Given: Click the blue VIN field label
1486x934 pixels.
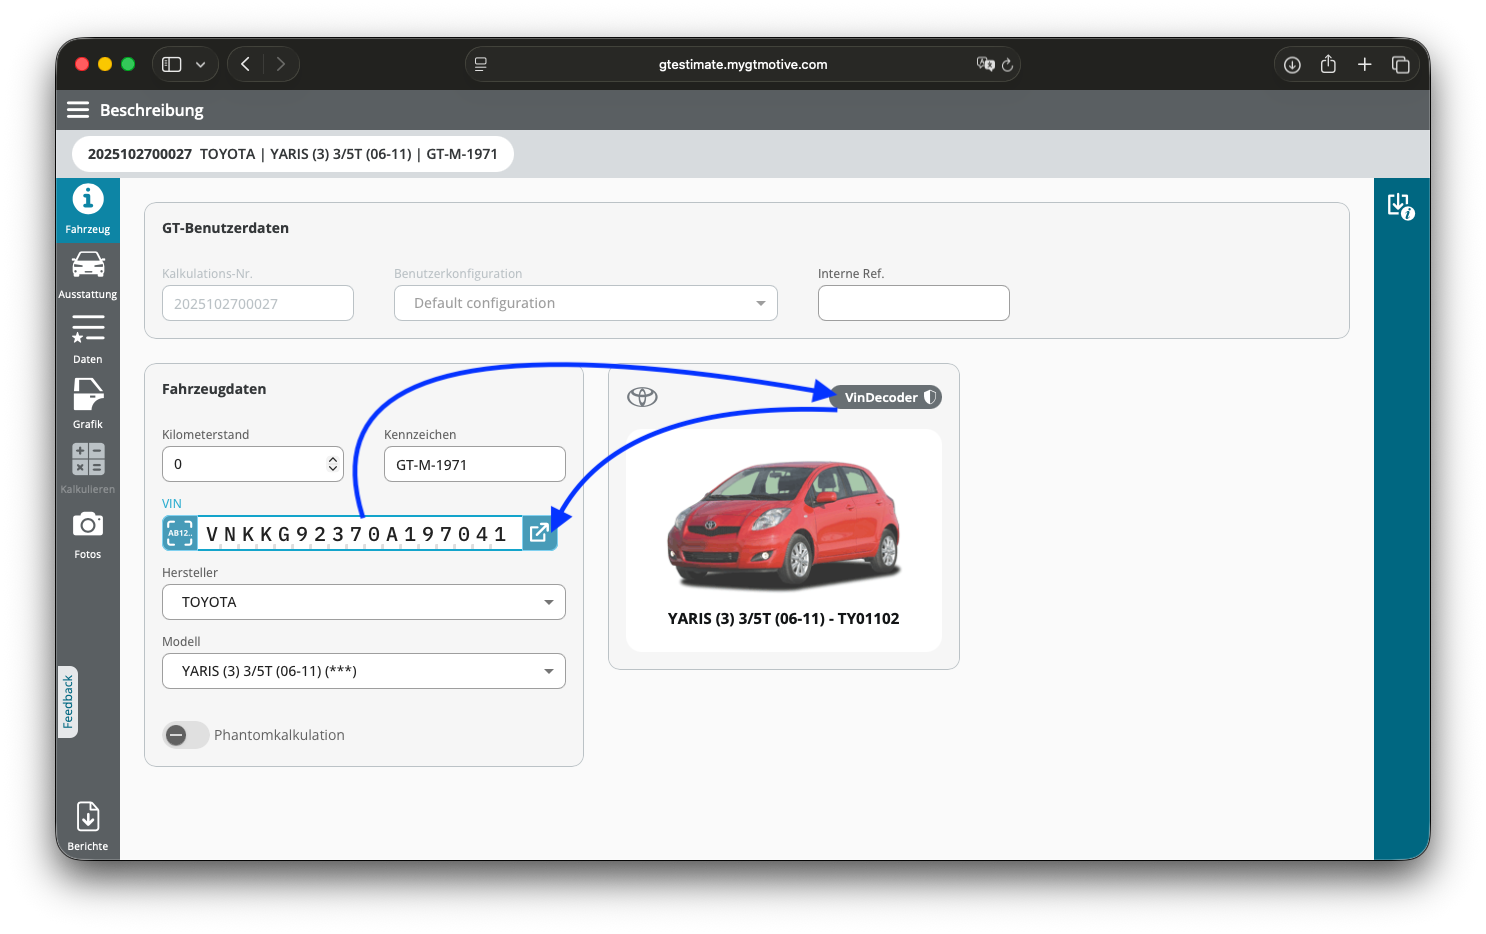Looking at the screenshot, I should 172,504.
